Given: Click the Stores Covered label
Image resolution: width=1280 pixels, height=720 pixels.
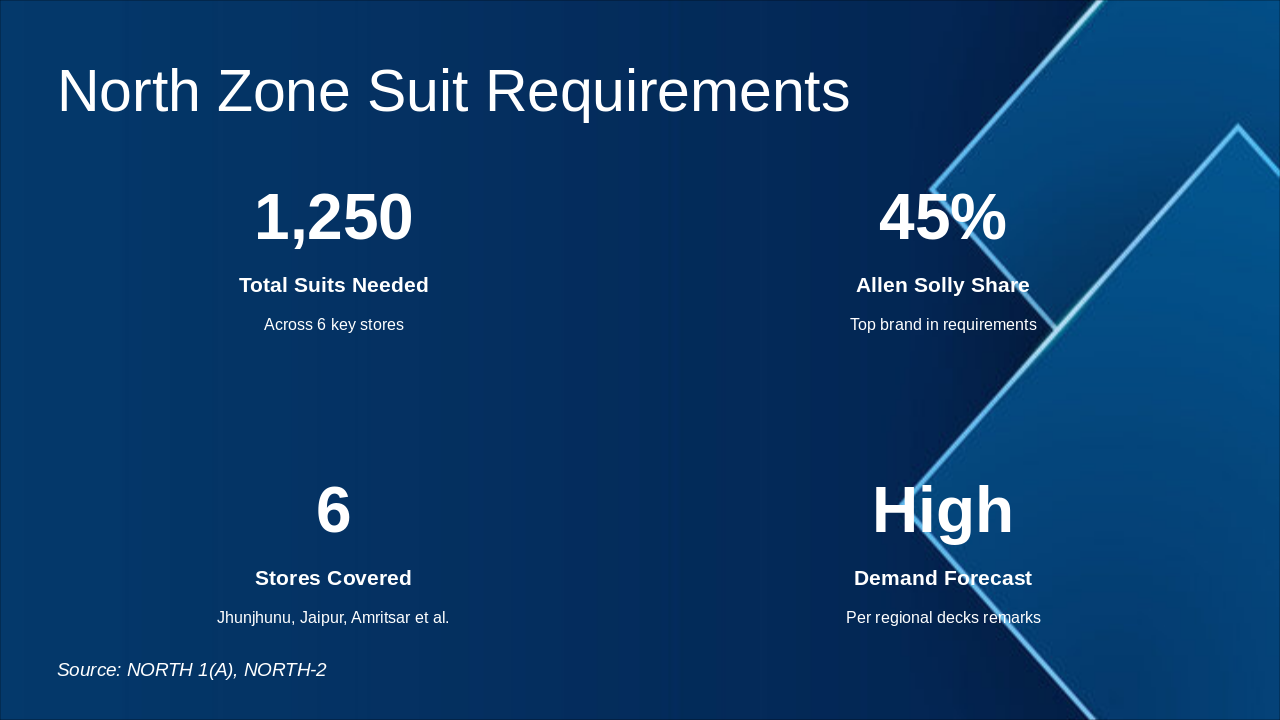Looking at the screenshot, I should pos(333,578).
